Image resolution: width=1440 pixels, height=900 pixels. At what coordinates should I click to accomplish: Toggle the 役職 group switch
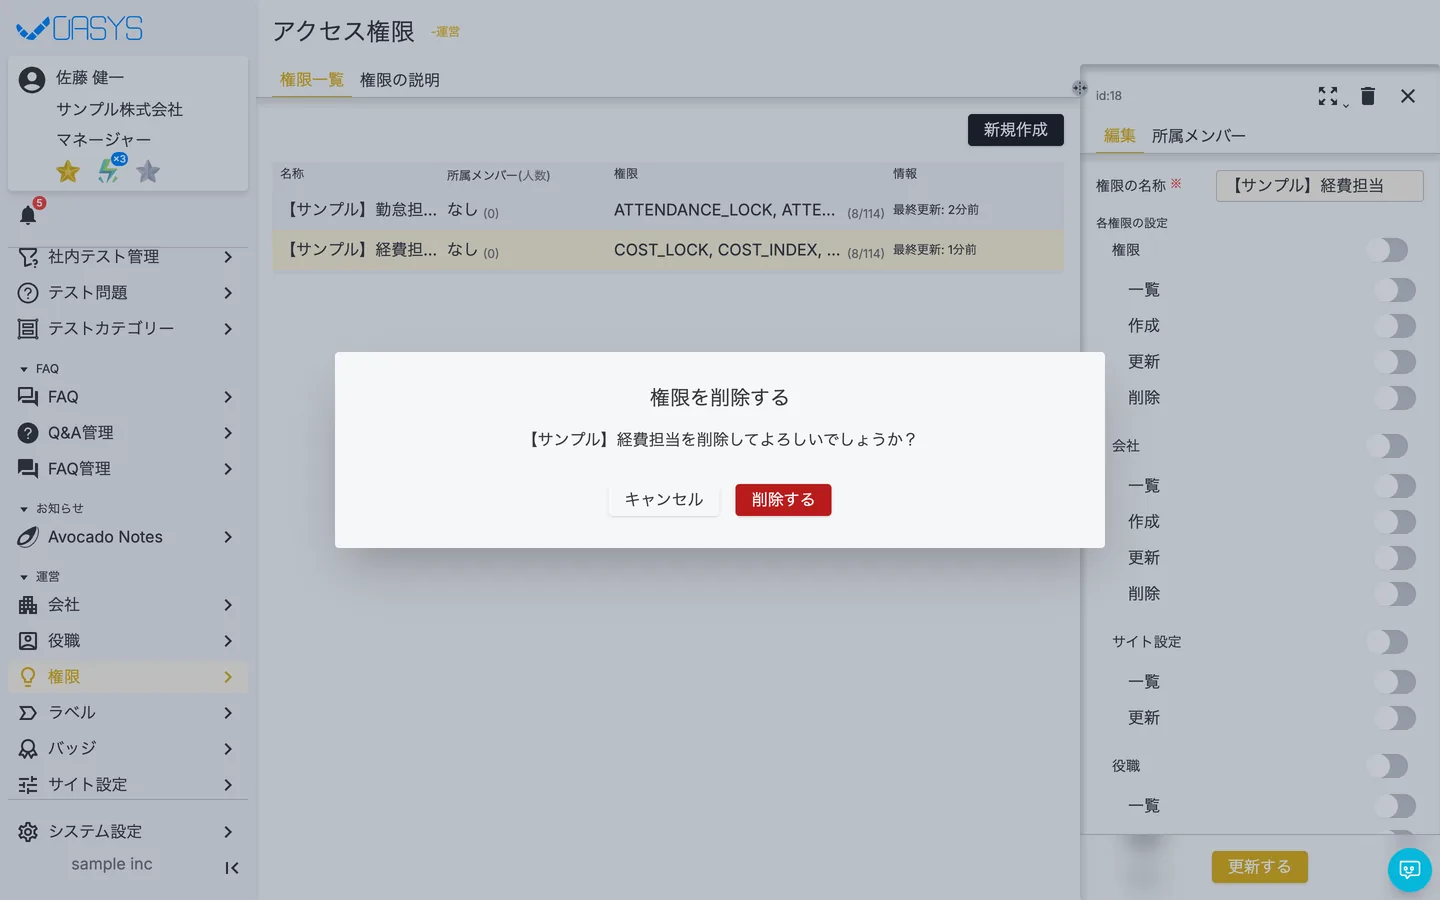point(1388,766)
